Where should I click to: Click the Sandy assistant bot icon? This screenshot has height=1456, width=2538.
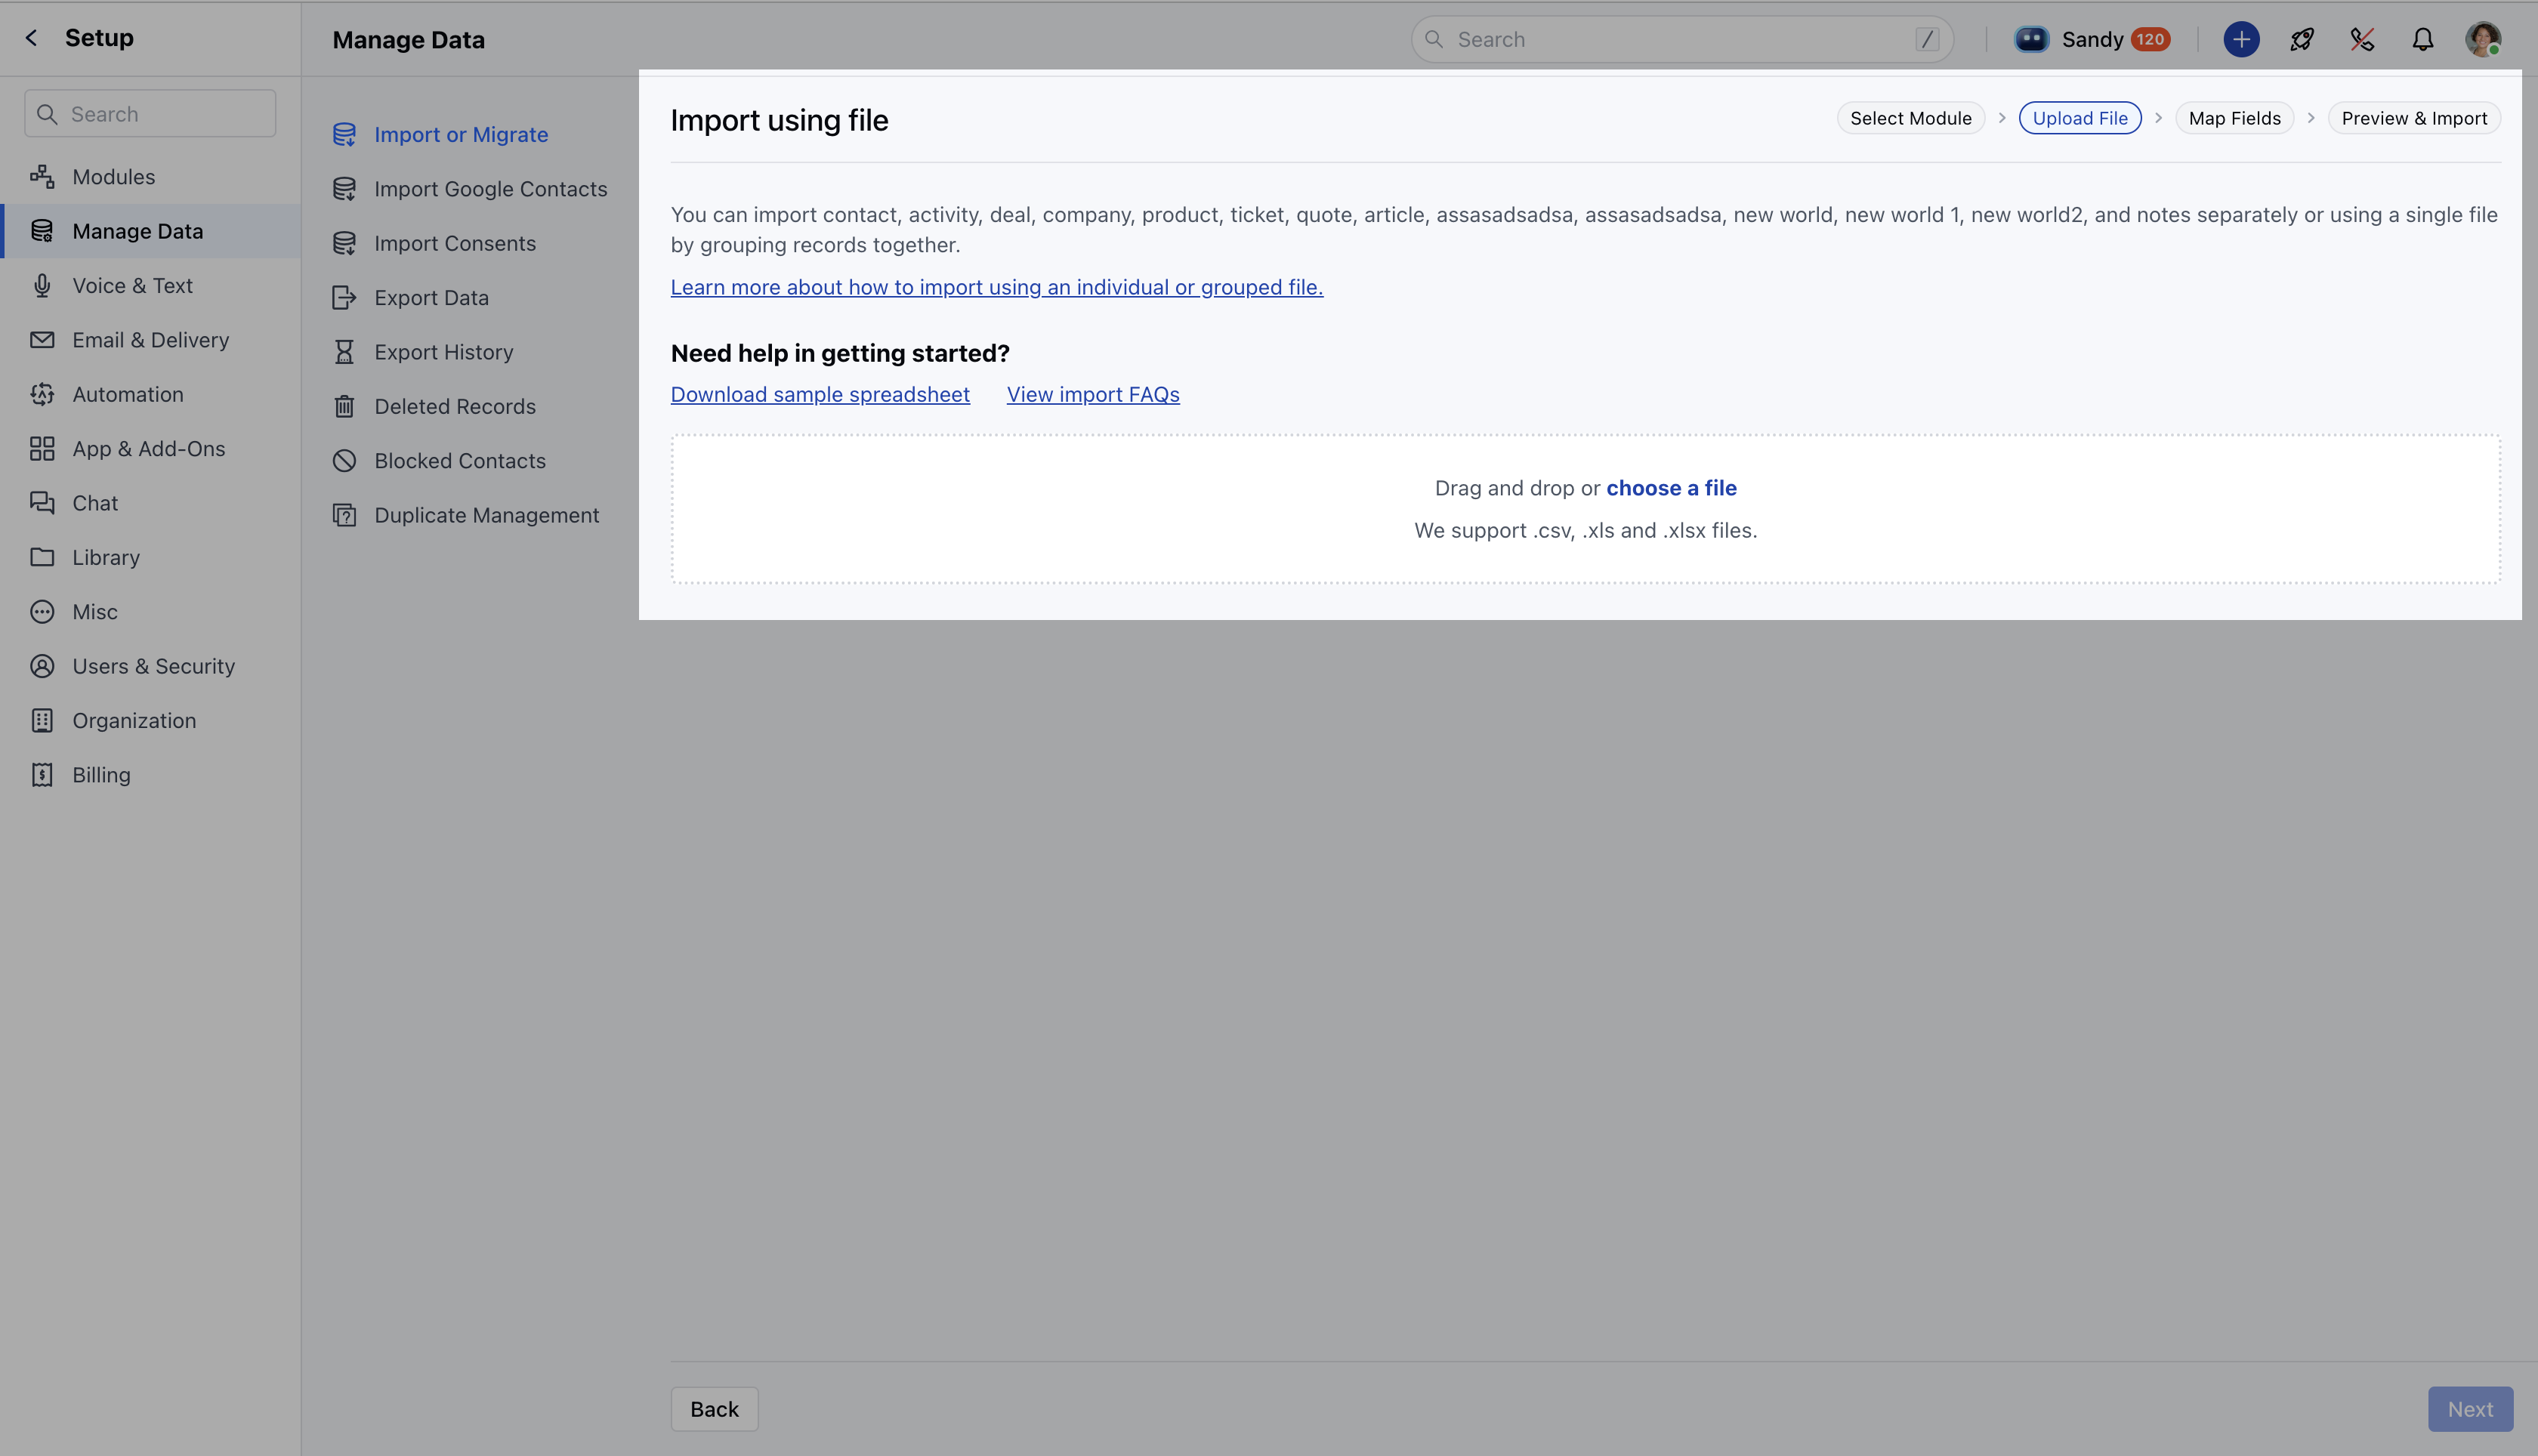pos(2030,39)
